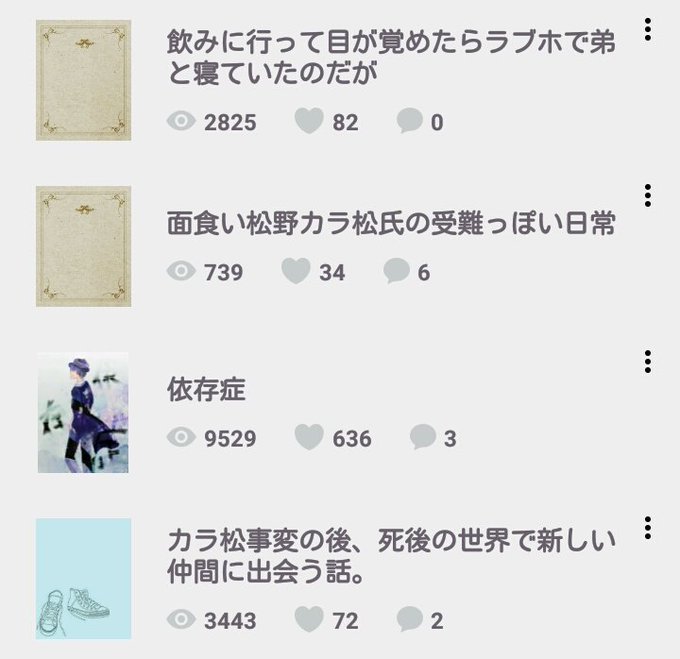
Task: Open the story 飲みに行って目が覚めたらラブホで弟と寝ていたのだが
Action: [391, 57]
